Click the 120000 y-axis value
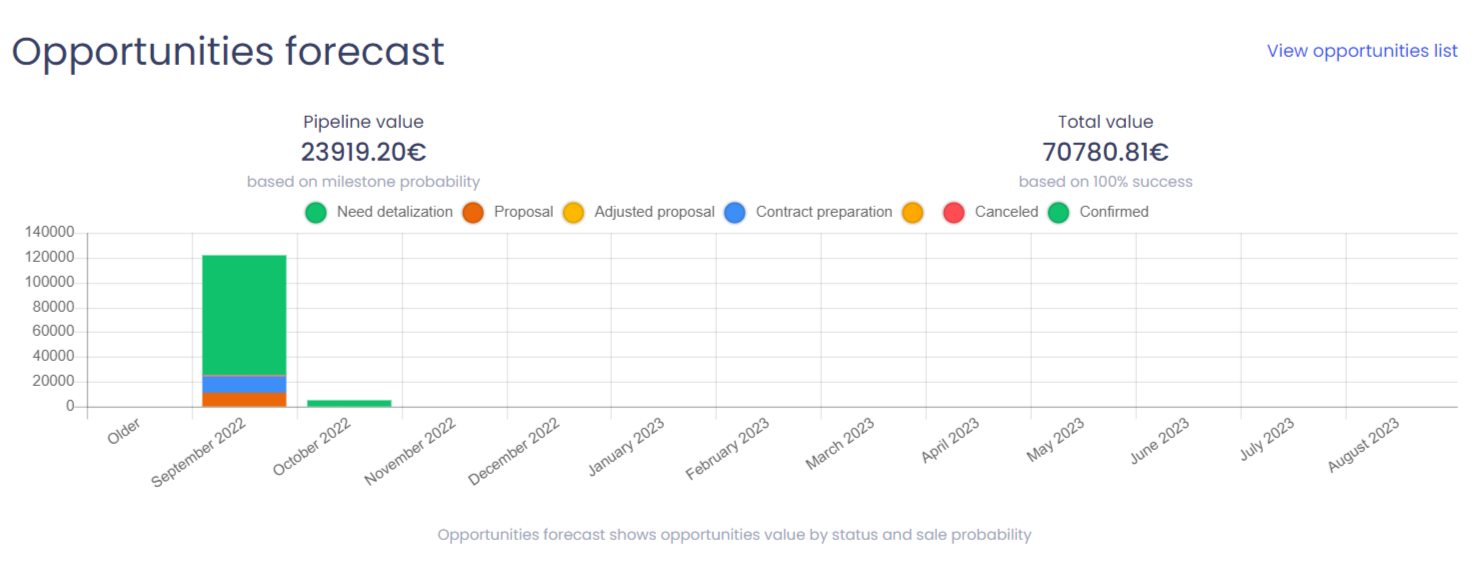This screenshot has width=1478, height=572. (49, 258)
